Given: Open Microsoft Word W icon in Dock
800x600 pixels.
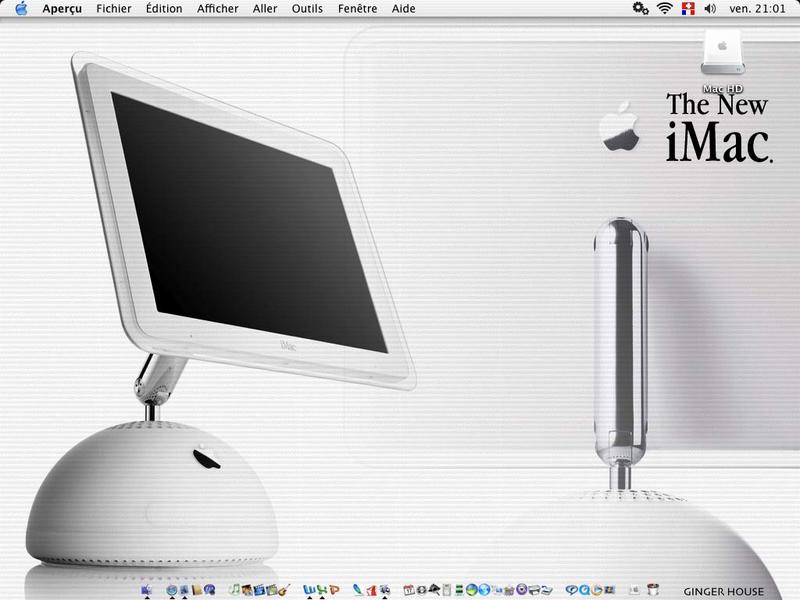Looking at the screenshot, I should pyautogui.click(x=309, y=590).
